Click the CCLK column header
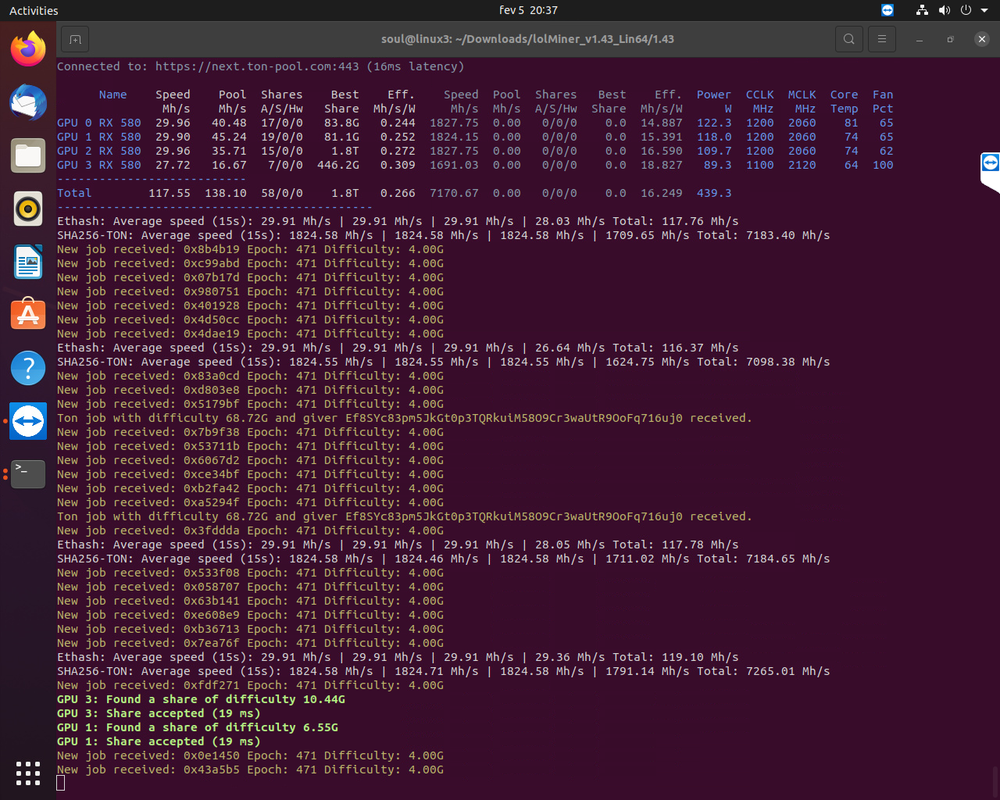The height and width of the screenshot is (800, 1000). pyautogui.click(x=760, y=101)
